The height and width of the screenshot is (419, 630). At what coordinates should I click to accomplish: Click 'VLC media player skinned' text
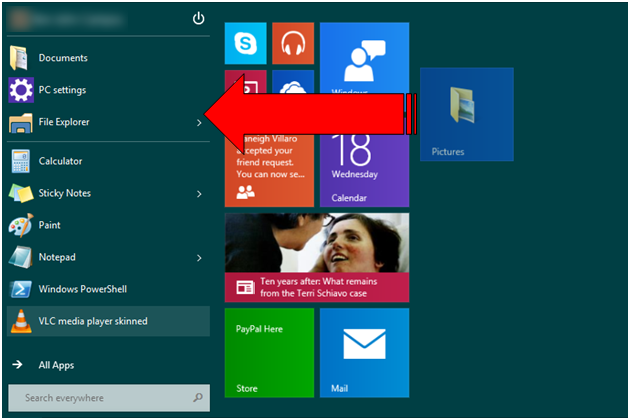tap(93, 321)
